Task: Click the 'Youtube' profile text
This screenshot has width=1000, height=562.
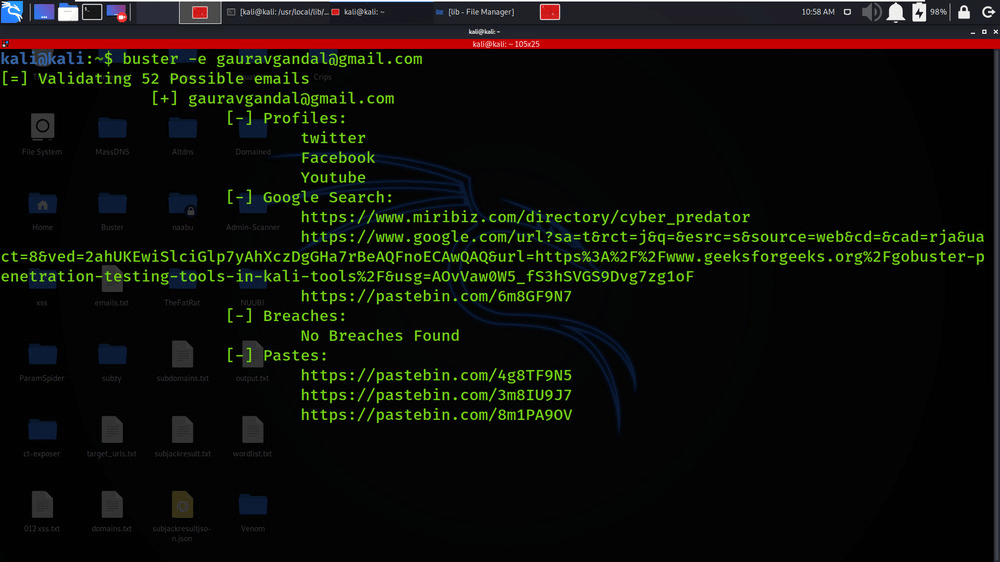Action: point(333,177)
